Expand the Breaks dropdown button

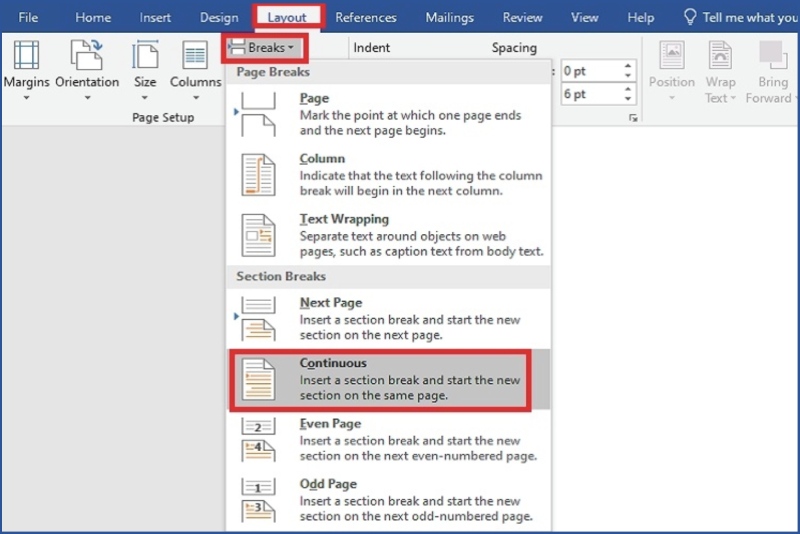[x=261, y=47]
